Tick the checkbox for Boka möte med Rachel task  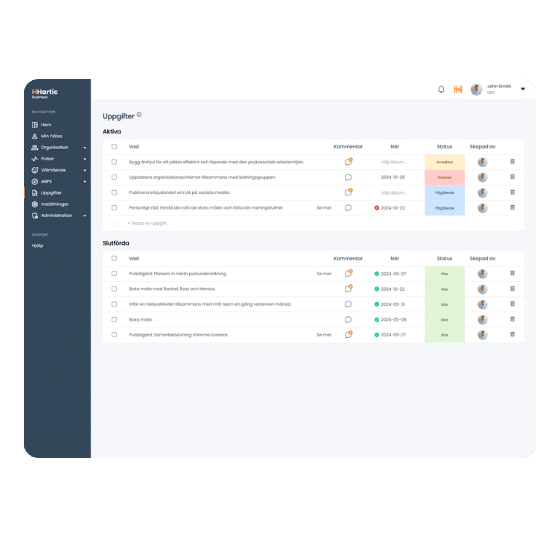coord(114,289)
